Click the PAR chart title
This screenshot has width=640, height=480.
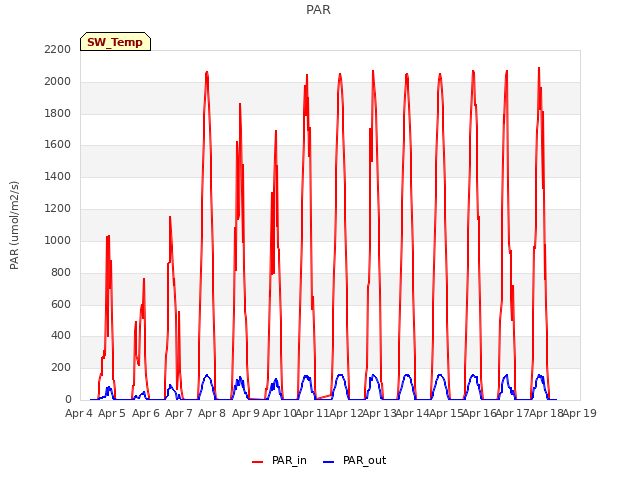318,10
